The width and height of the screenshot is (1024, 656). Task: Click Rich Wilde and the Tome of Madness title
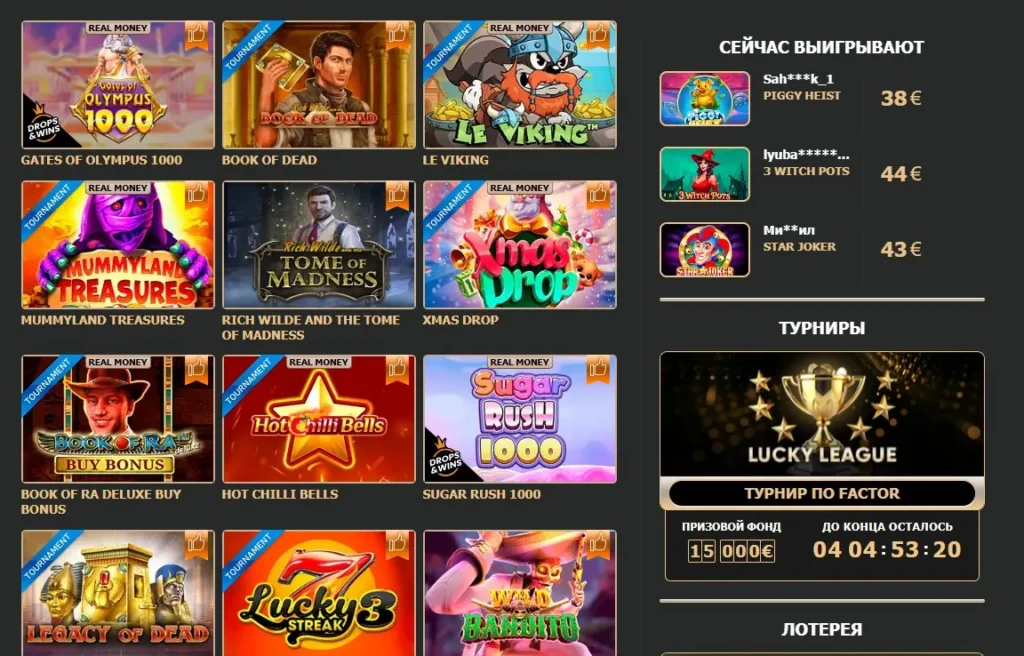(x=310, y=327)
